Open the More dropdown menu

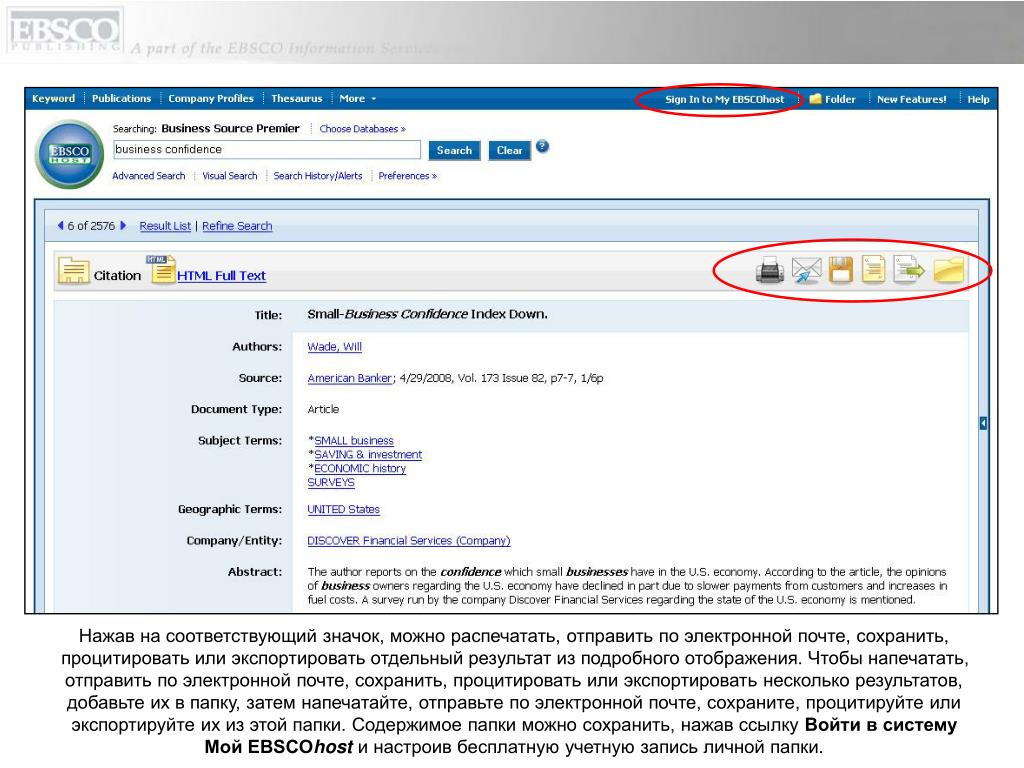pos(357,99)
